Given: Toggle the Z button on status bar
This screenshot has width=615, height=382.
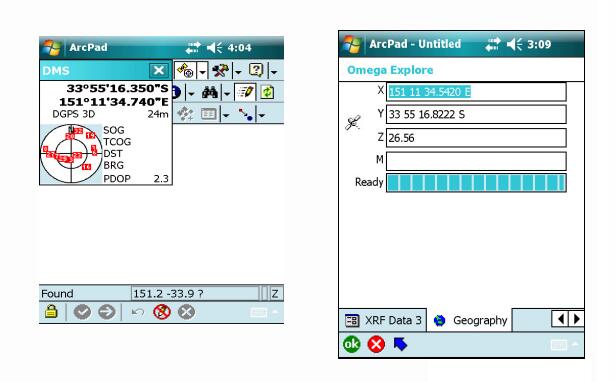Looking at the screenshot, I should [275, 293].
